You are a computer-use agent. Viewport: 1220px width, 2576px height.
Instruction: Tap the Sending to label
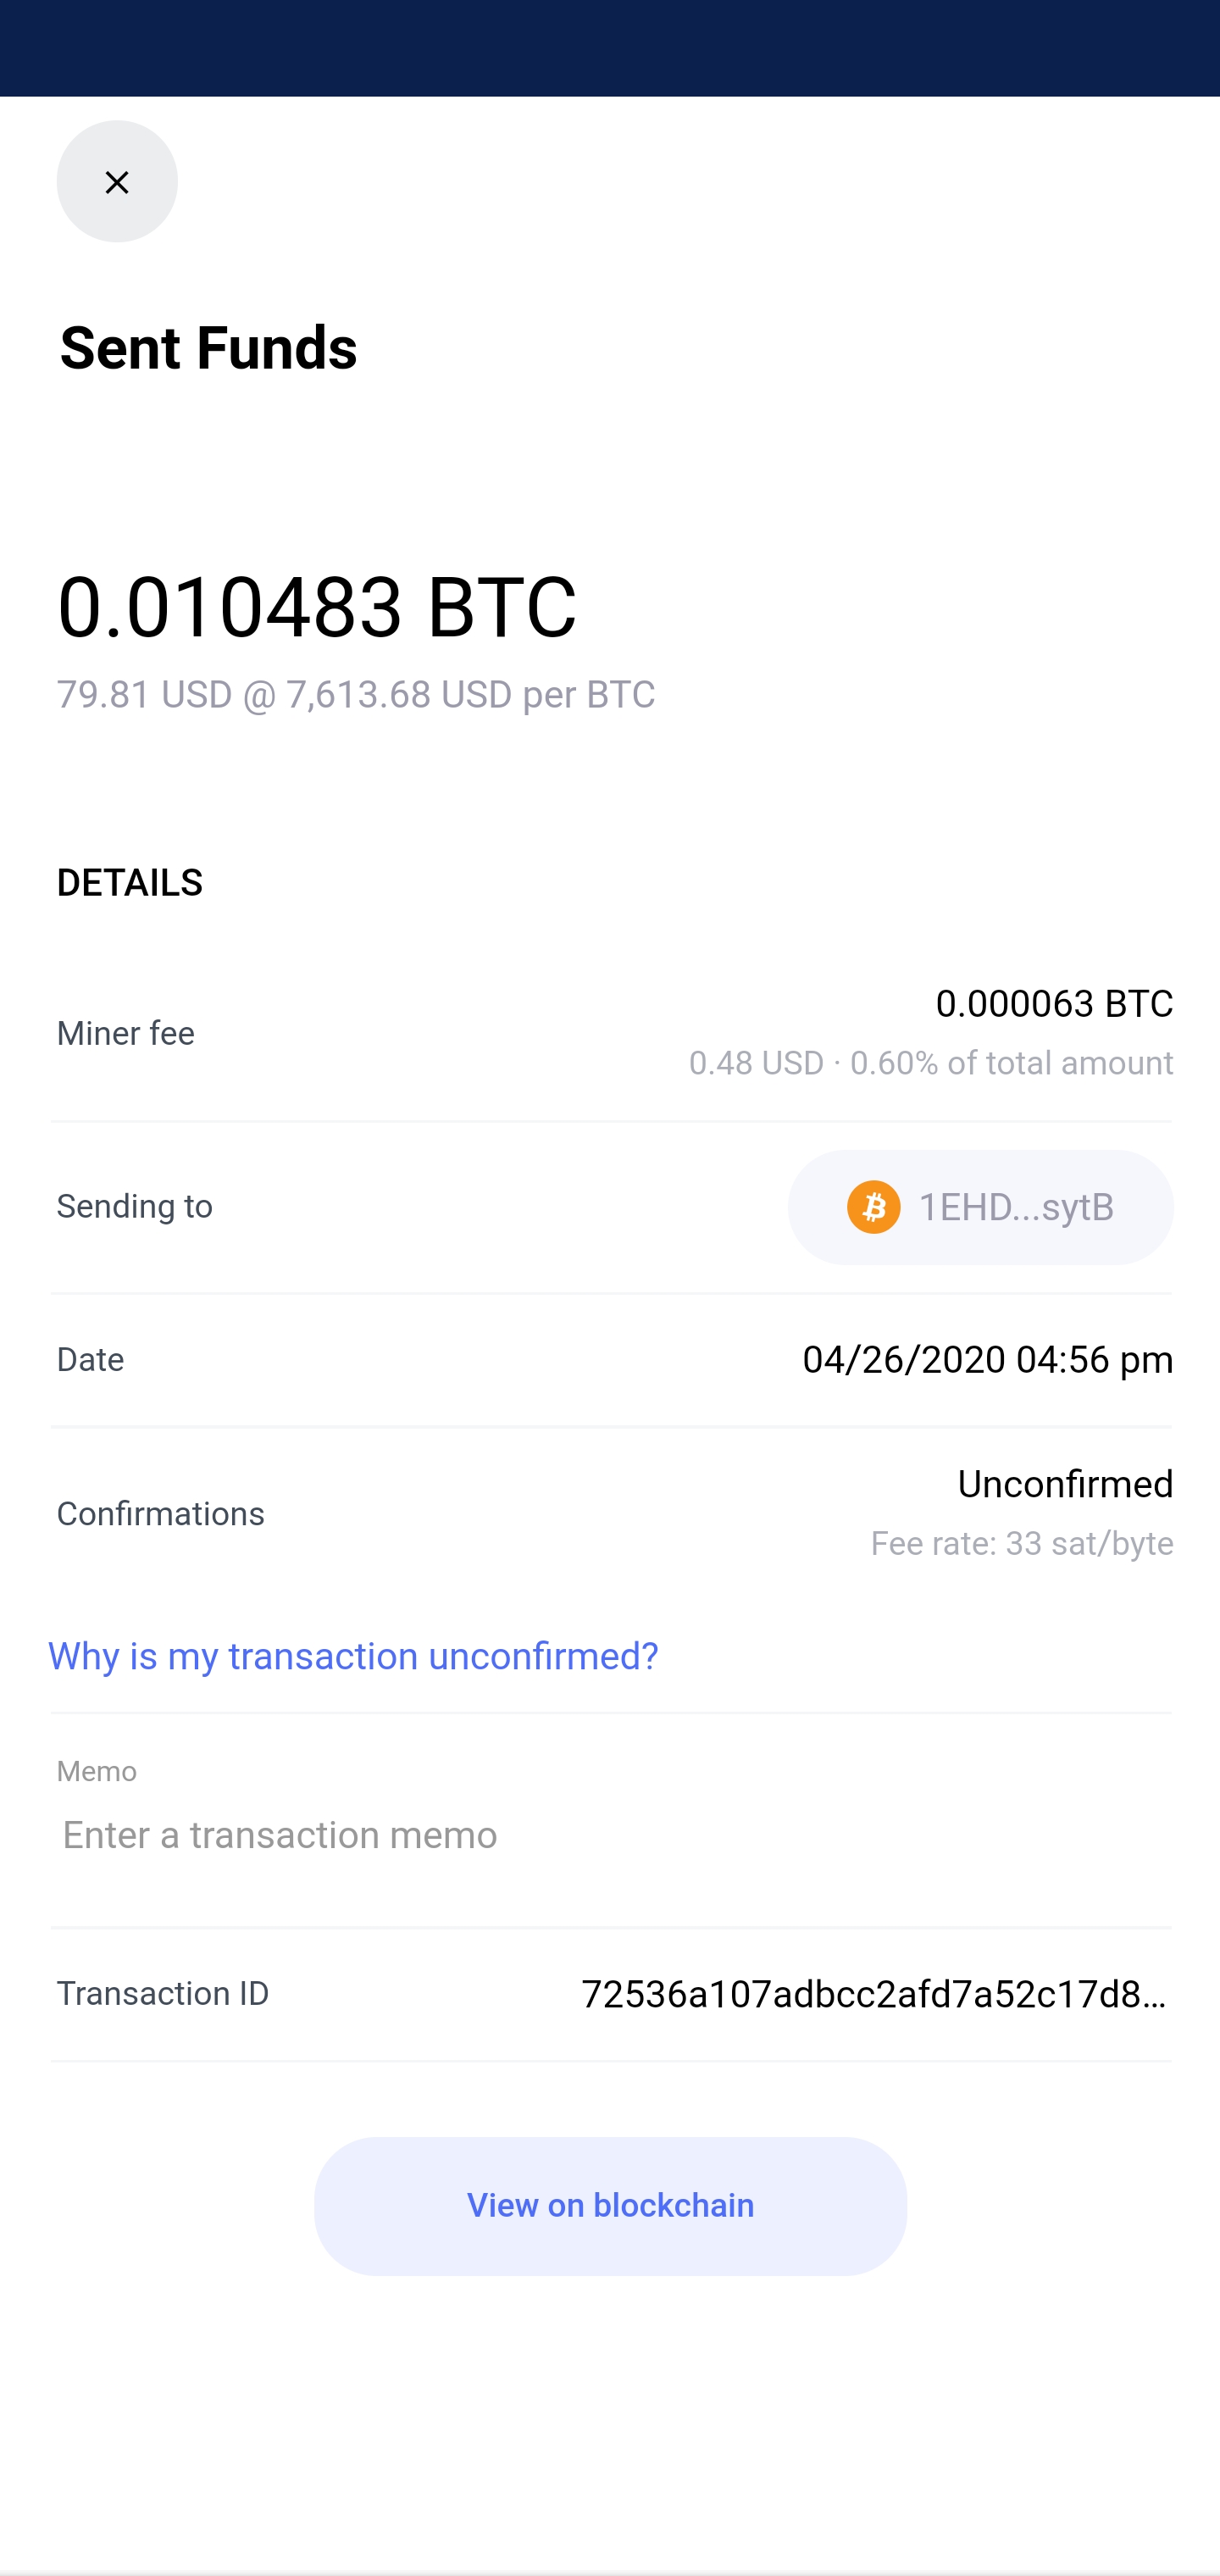click(135, 1206)
